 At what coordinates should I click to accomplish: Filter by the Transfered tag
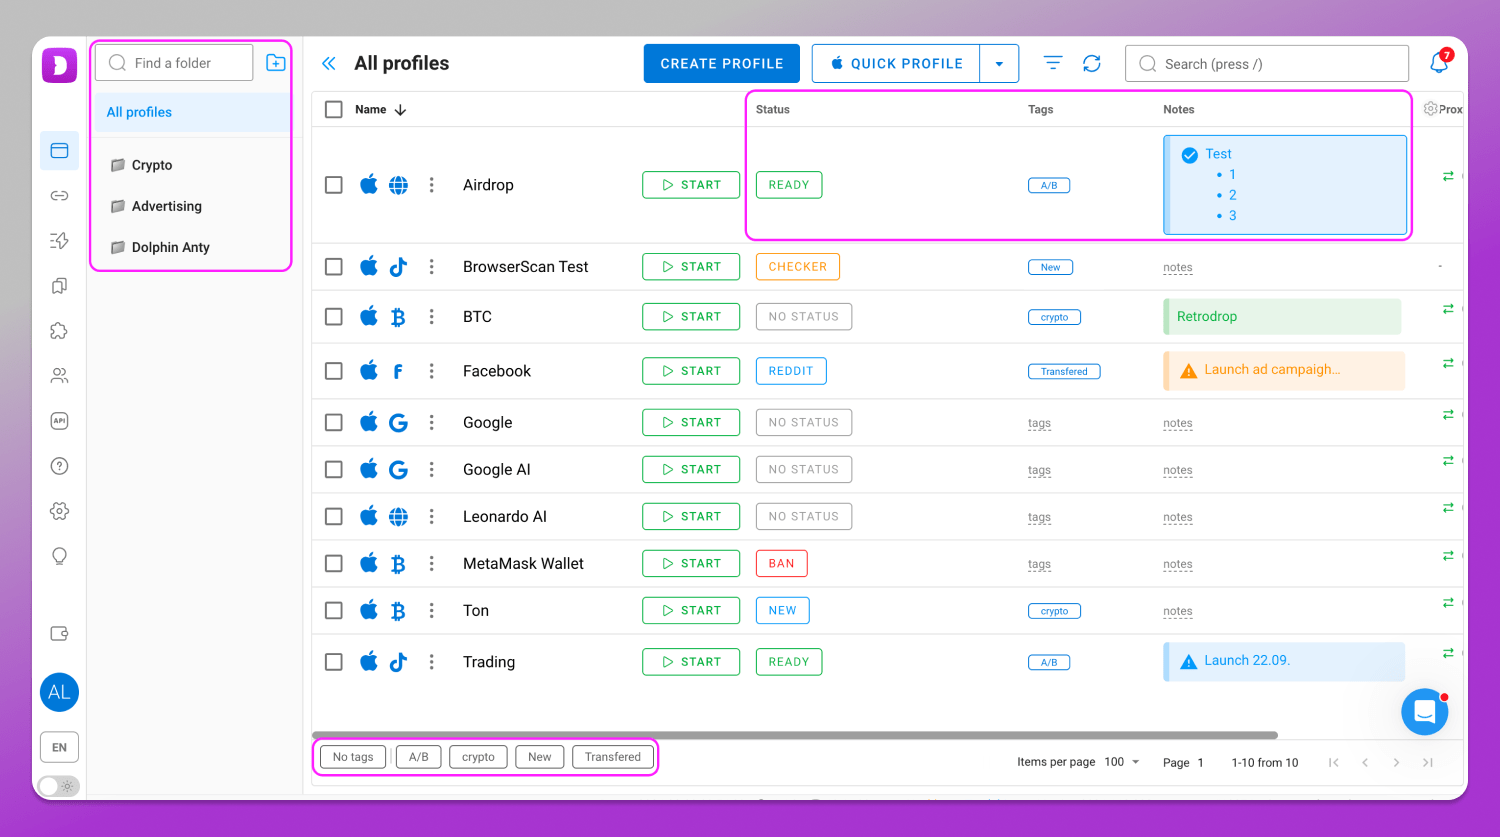pyautogui.click(x=613, y=757)
